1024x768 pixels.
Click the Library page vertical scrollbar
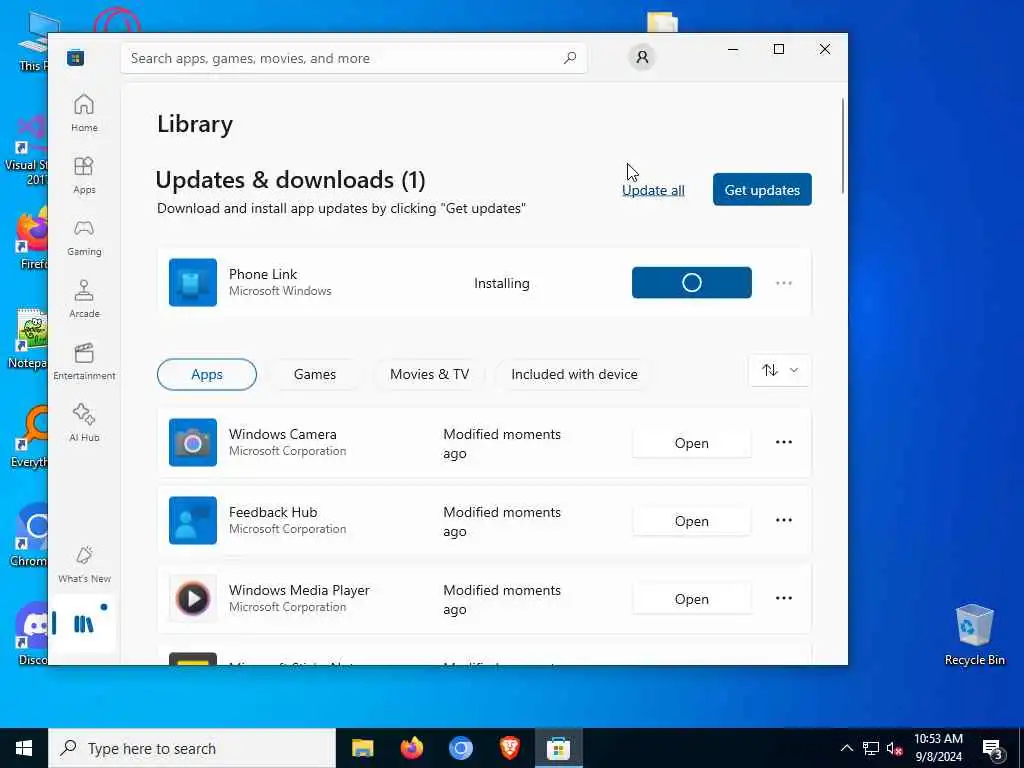click(842, 146)
